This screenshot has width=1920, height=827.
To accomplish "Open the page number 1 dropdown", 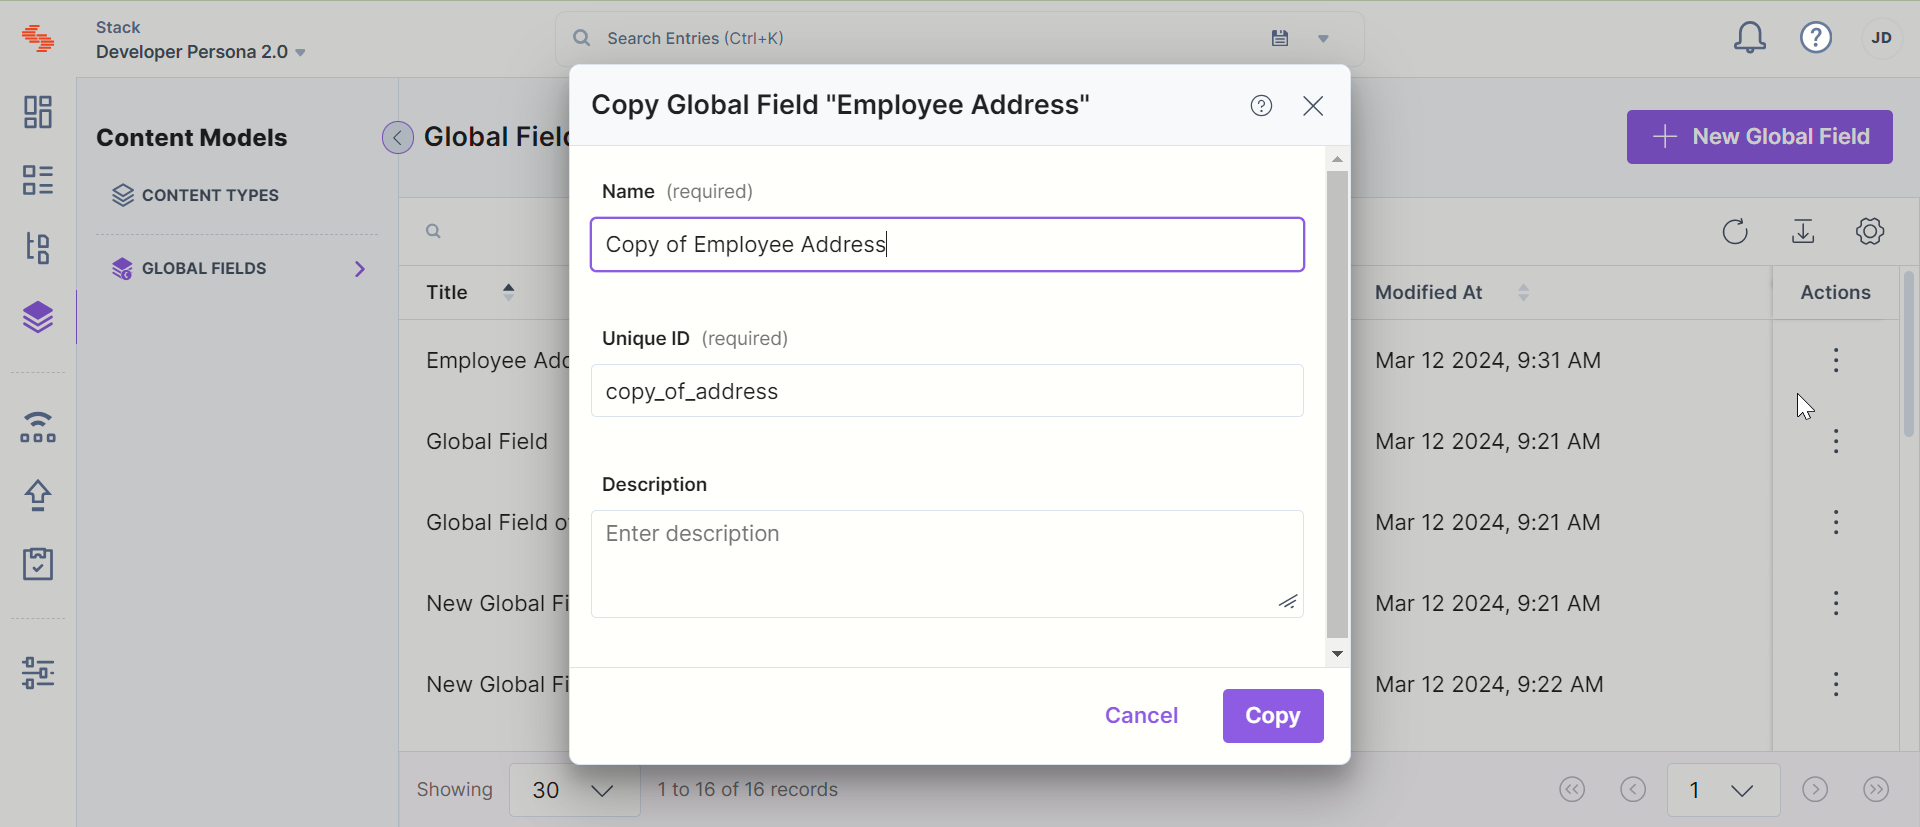I will [1723, 790].
